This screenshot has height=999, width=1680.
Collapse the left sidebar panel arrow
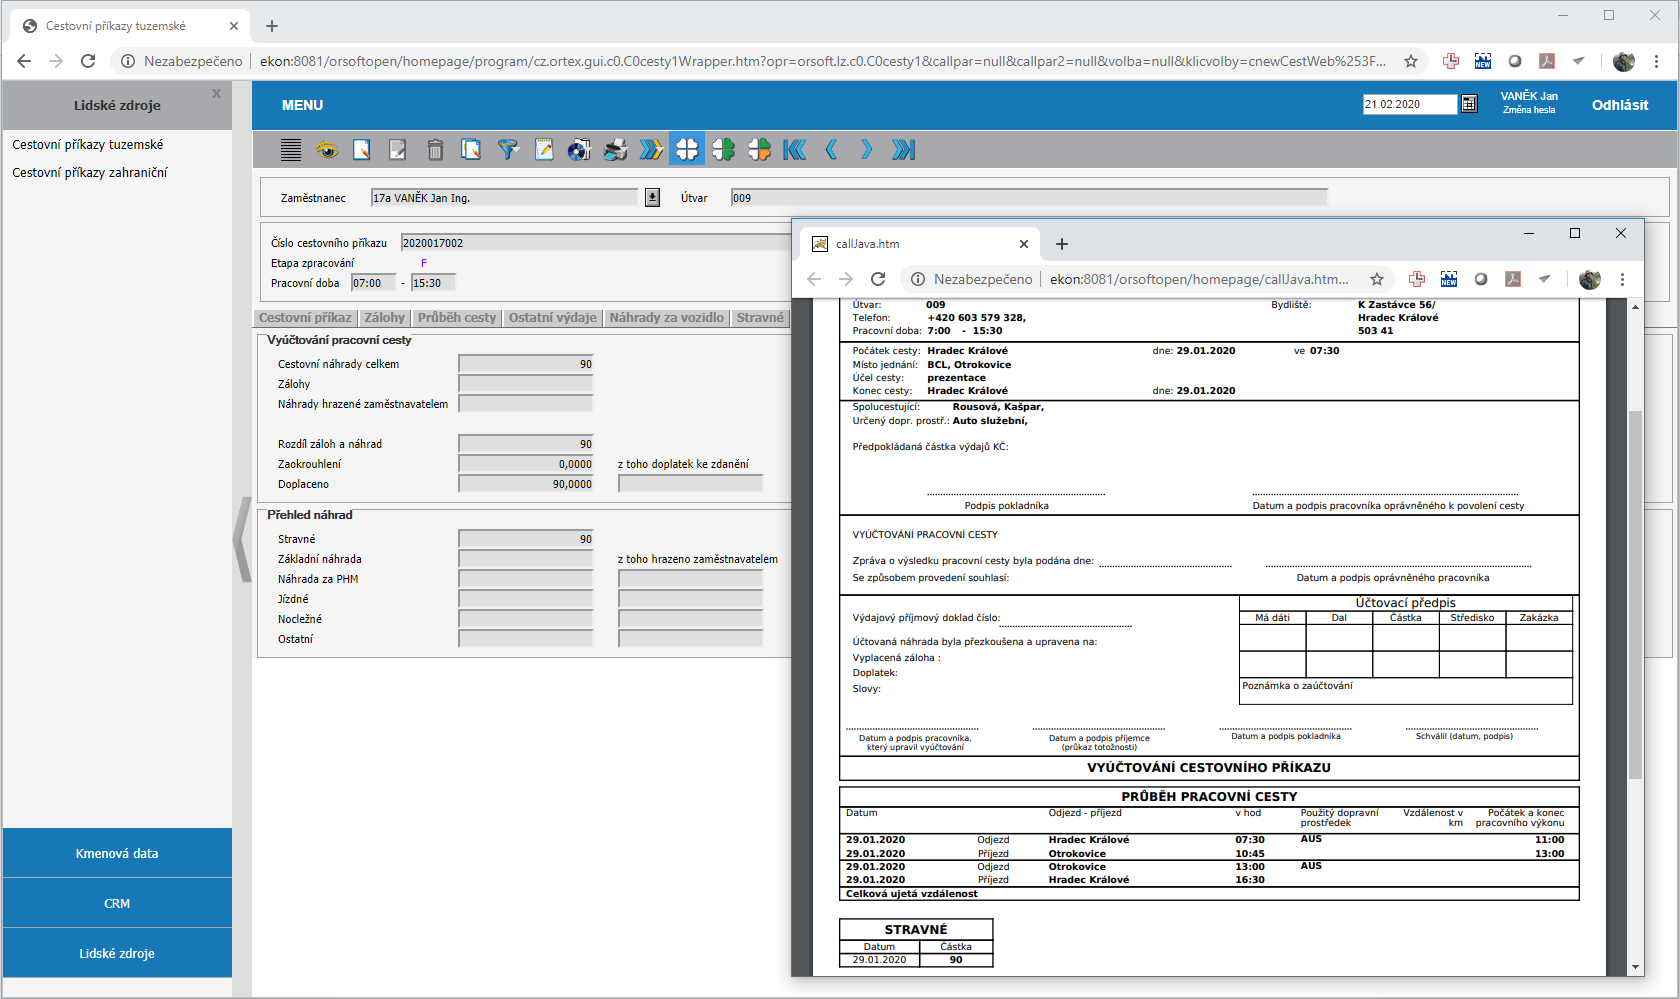pyautogui.click(x=242, y=539)
